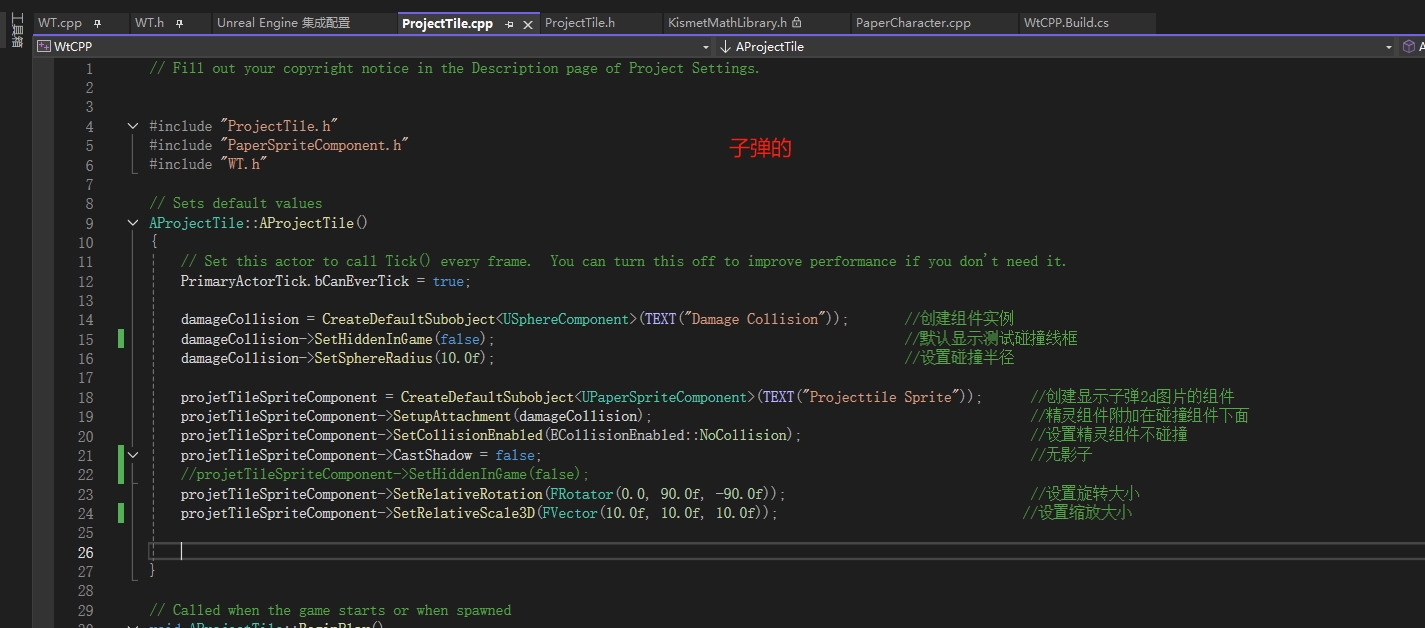Collapse the code region at line 21

pyautogui.click(x=133, y=455)
